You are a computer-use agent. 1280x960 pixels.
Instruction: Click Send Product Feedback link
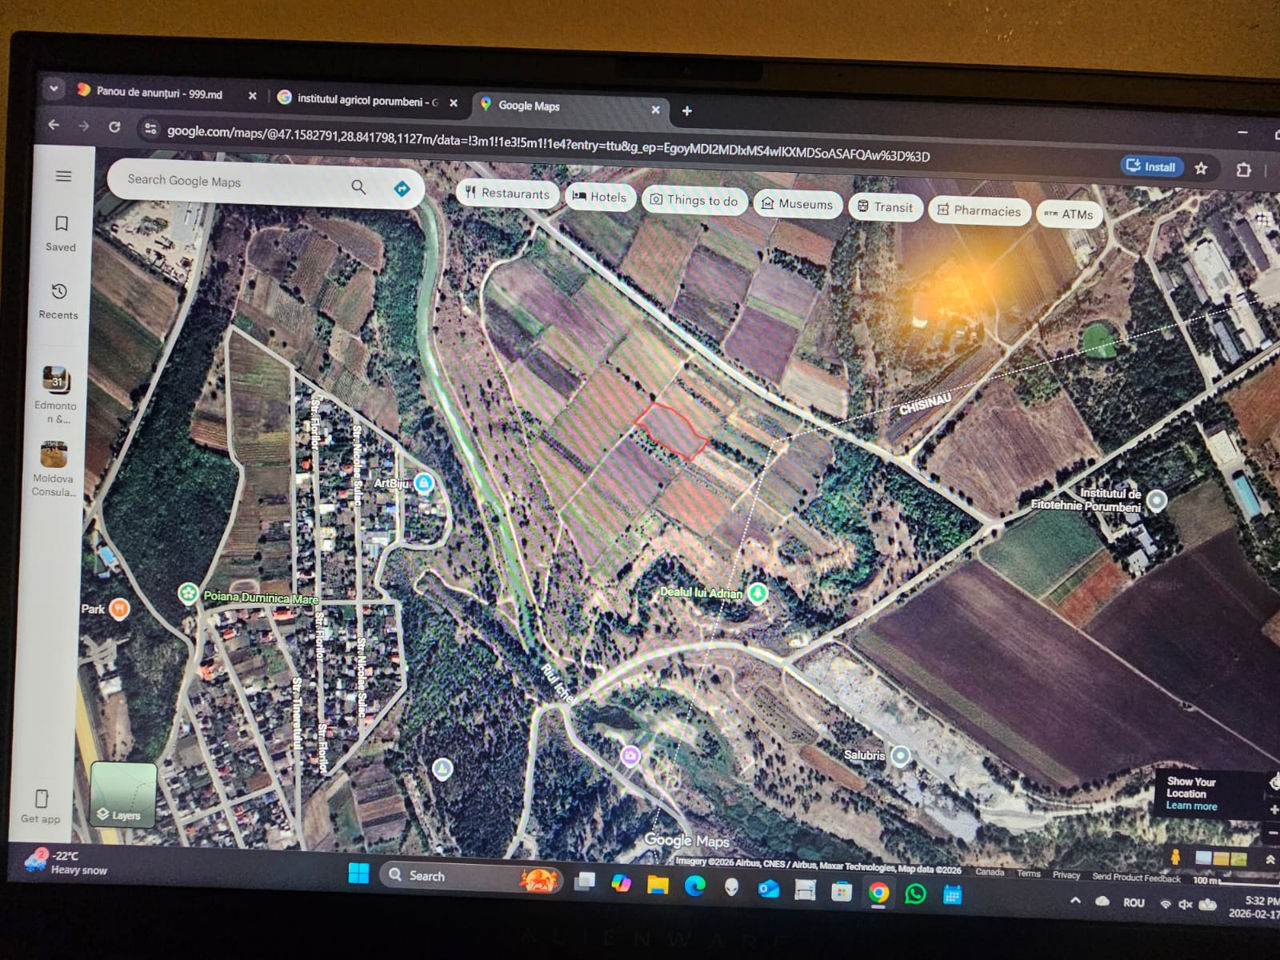[1136, 878]
